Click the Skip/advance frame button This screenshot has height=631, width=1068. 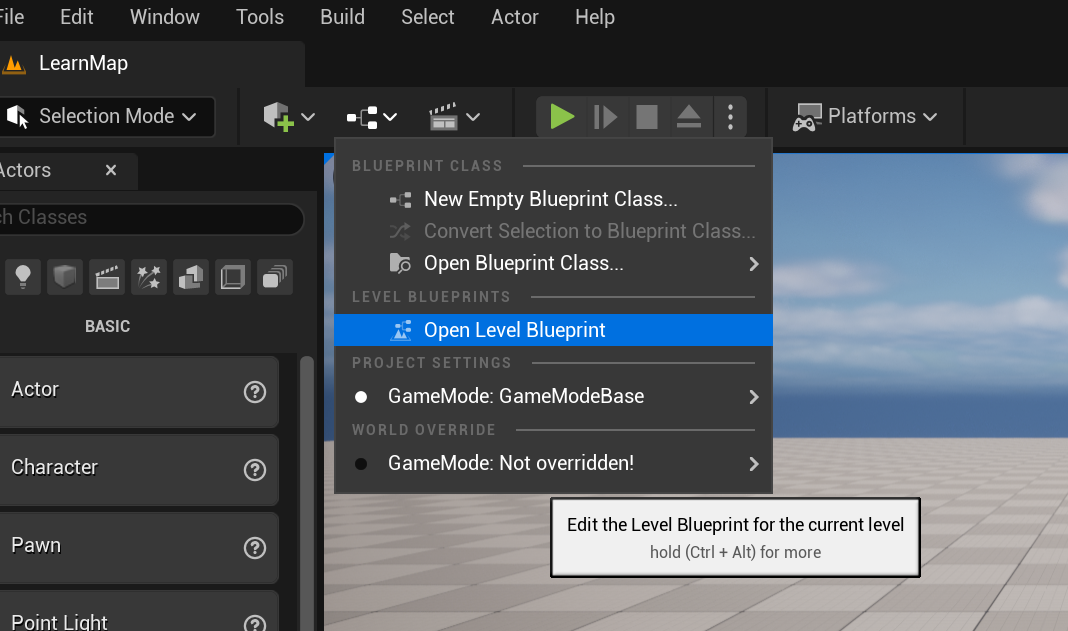tap(605, 117)
